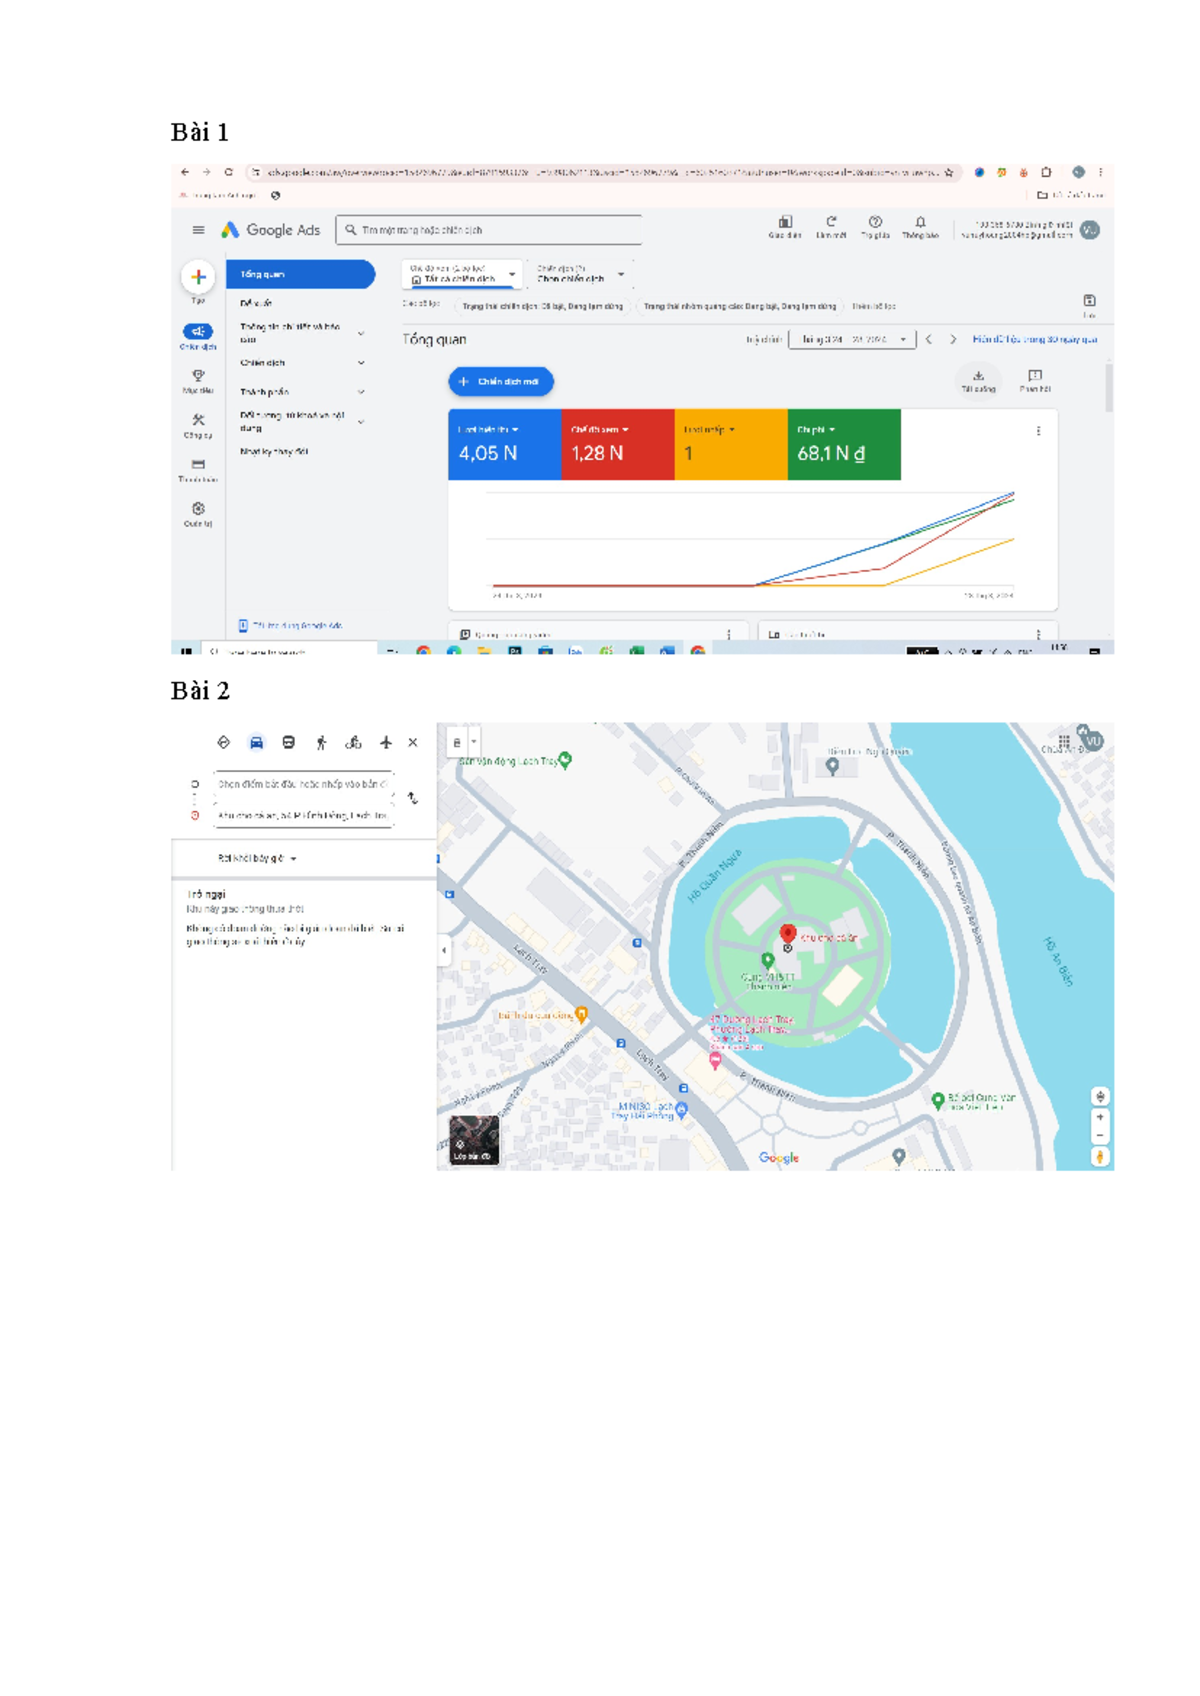Select the cycling directions icon in Maps
Image resolution: width=1200 pixels, height=1696 pixels.
[x=353, y=743]
